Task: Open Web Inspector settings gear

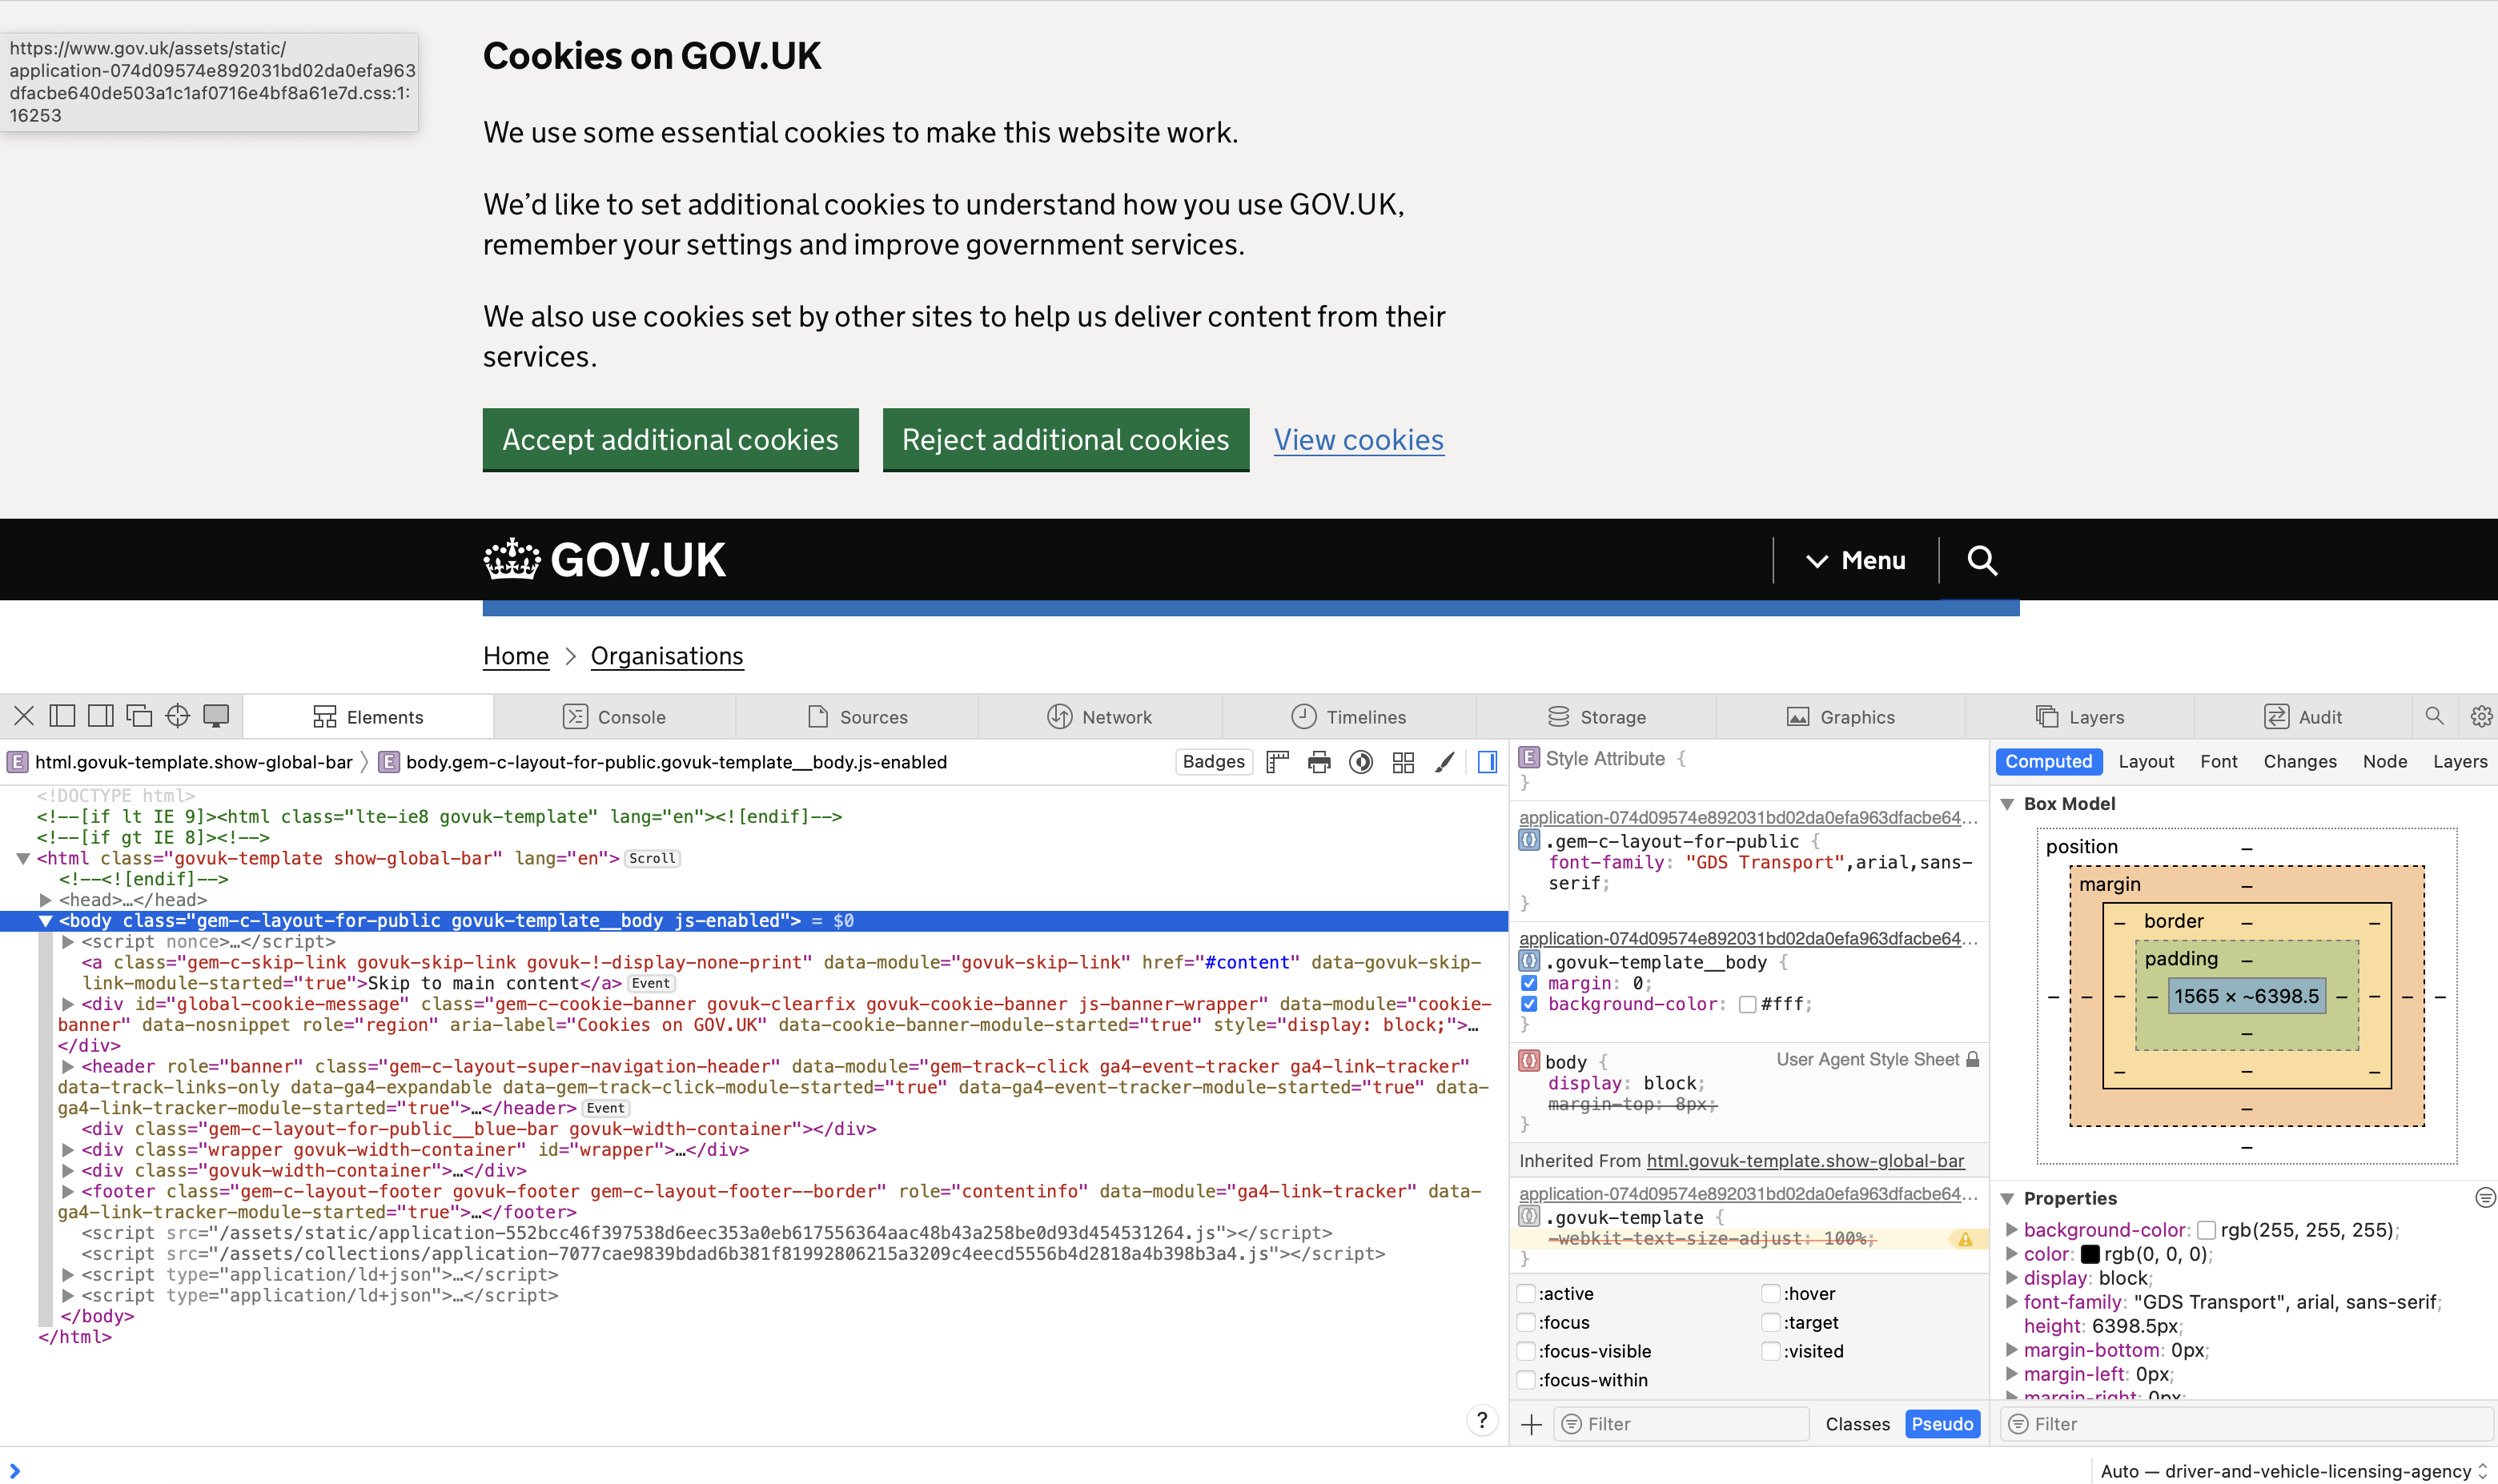Action: coord(2481,716)
